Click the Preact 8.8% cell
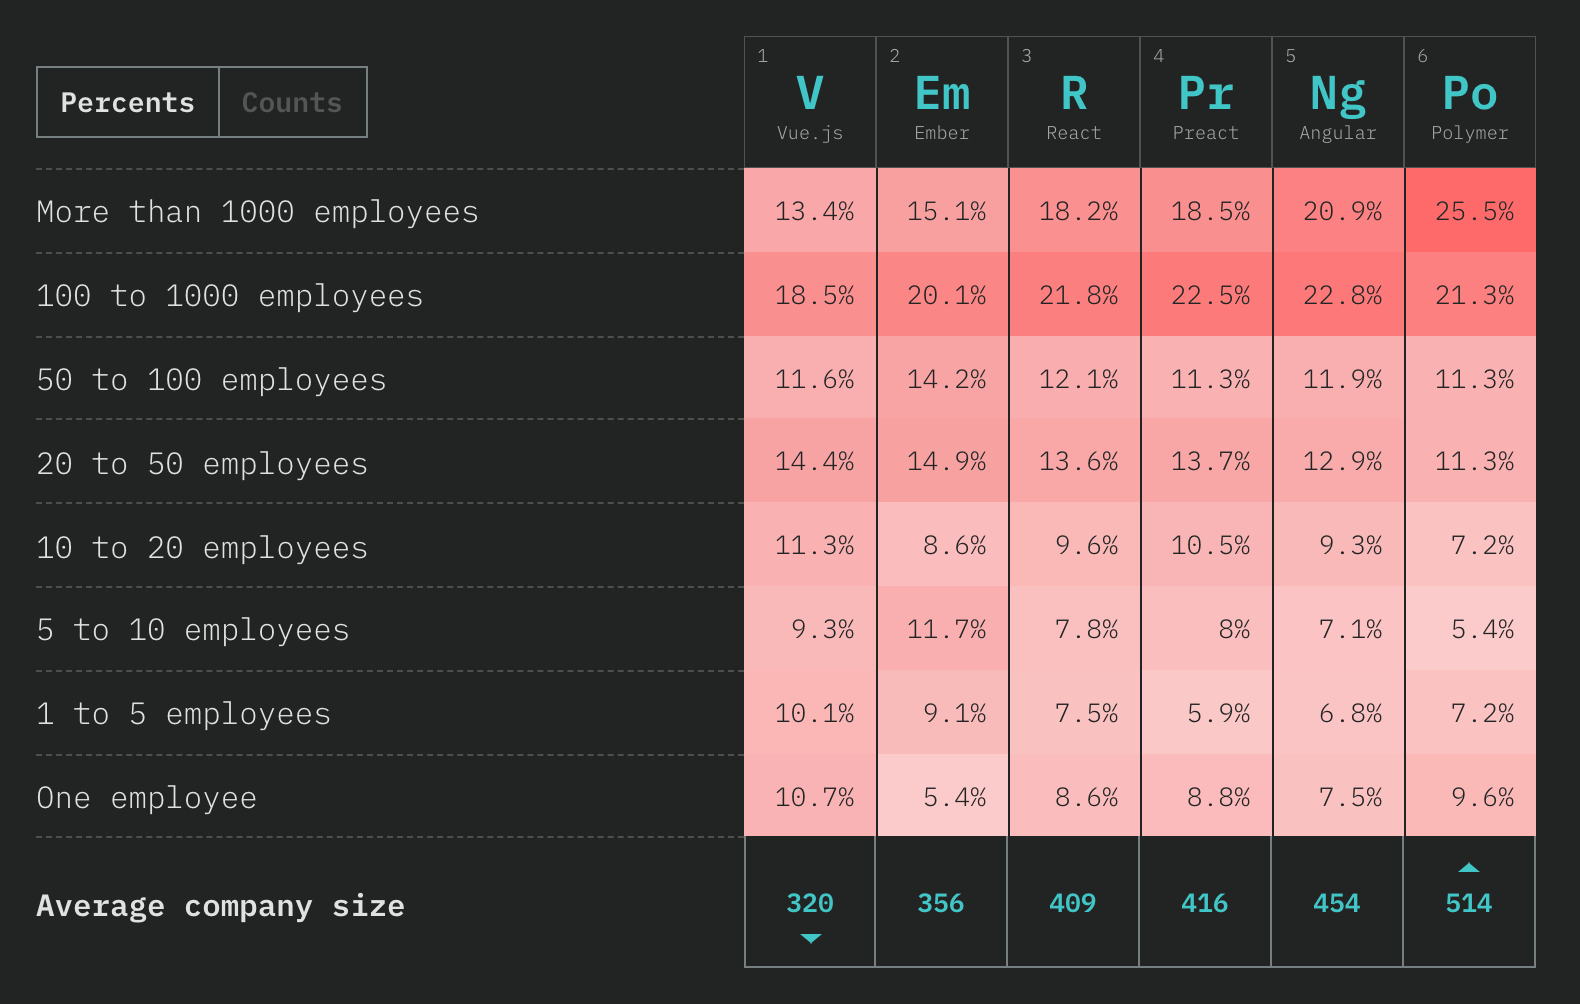Image resolution: width=1580 pixels, height=1004 pixels. pos(1206,797)
